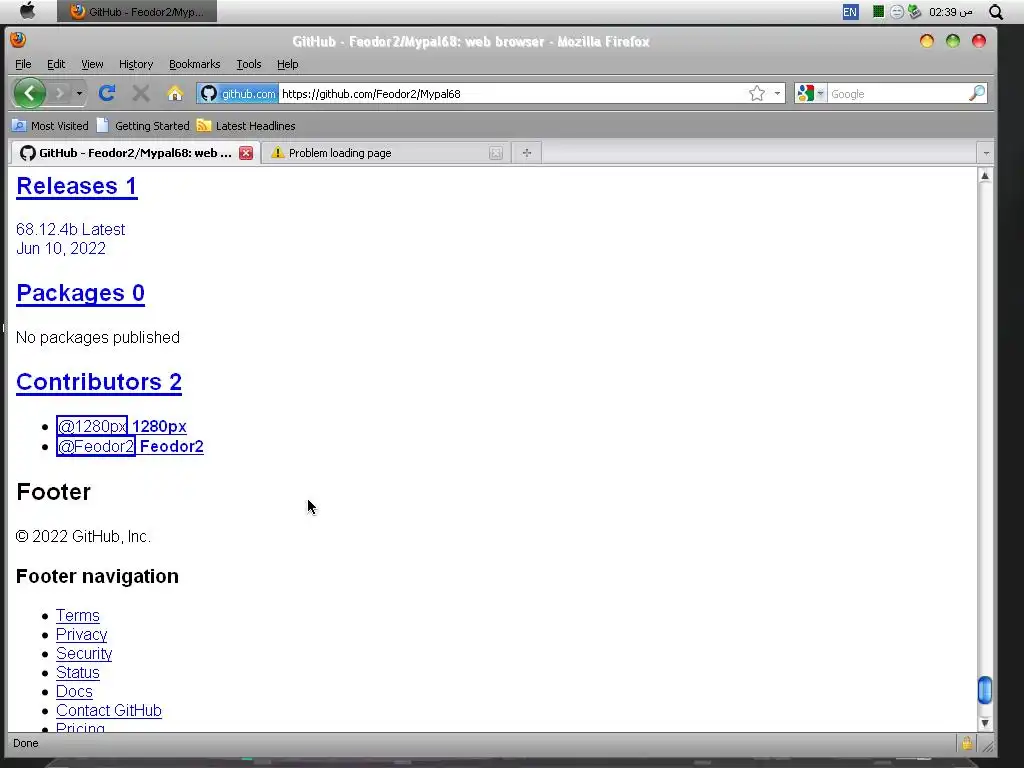Open the View menu
Image resolution: width=1024 pixels, height=768 pixels.
click(92, 64)
